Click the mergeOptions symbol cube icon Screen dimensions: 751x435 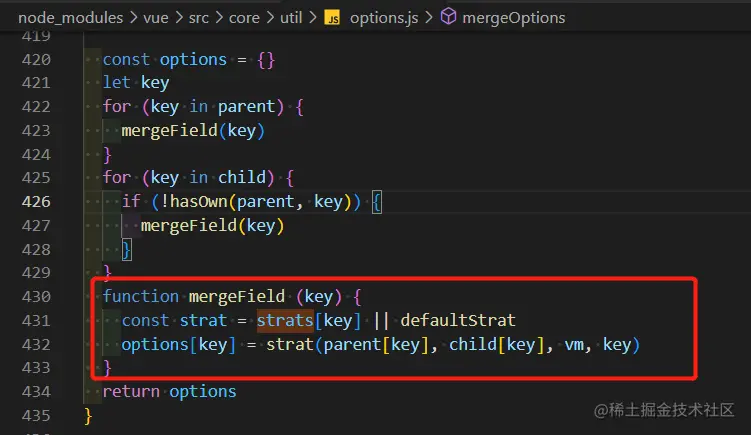coord(449,17)
